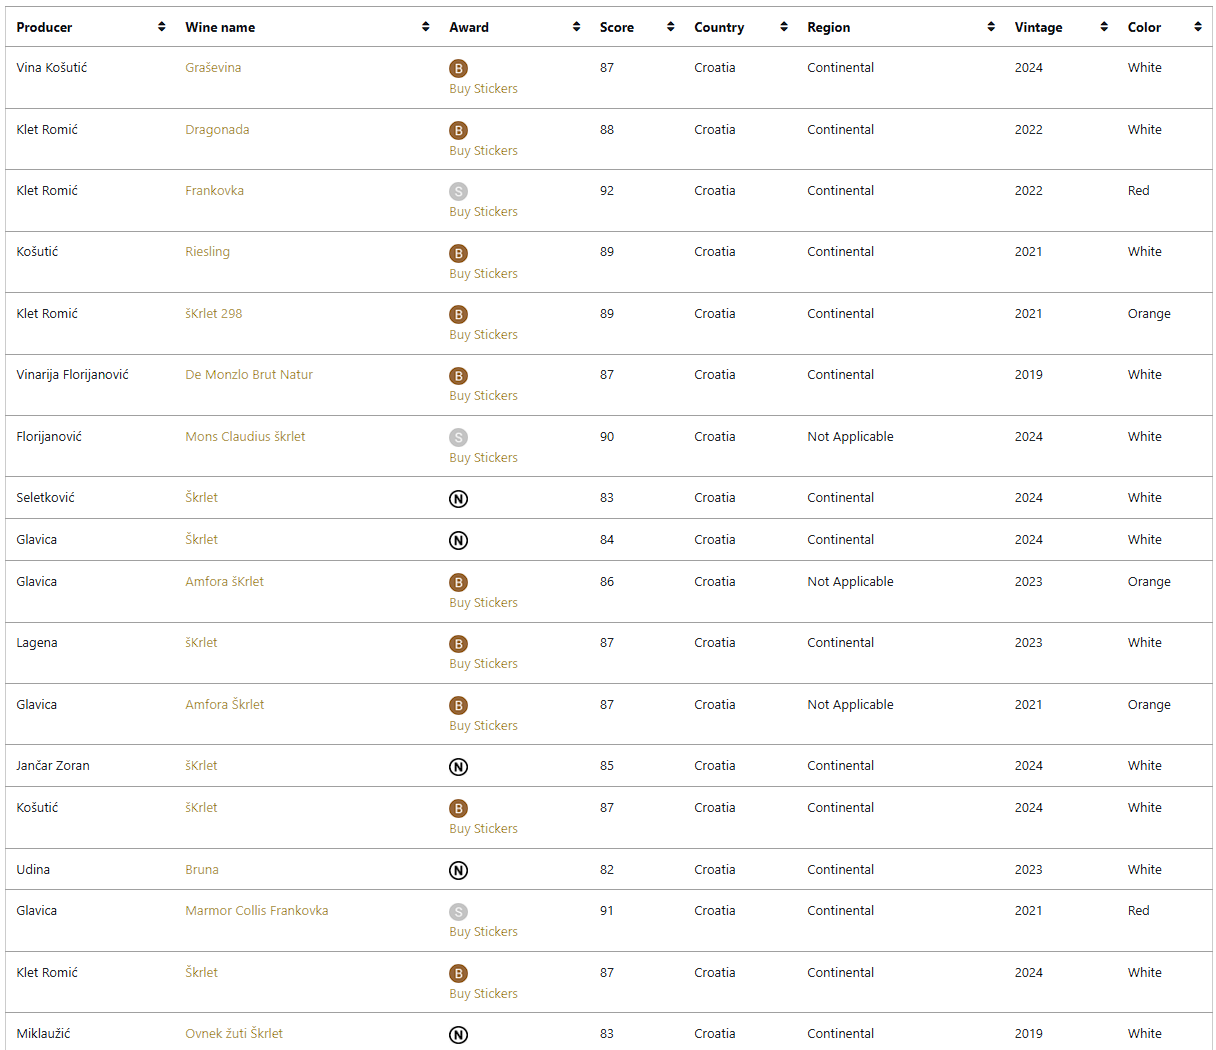Sort table using Score column arrows
Image resolution: width=1216 pixels, height=1050 pixels.
pos(670,27)
